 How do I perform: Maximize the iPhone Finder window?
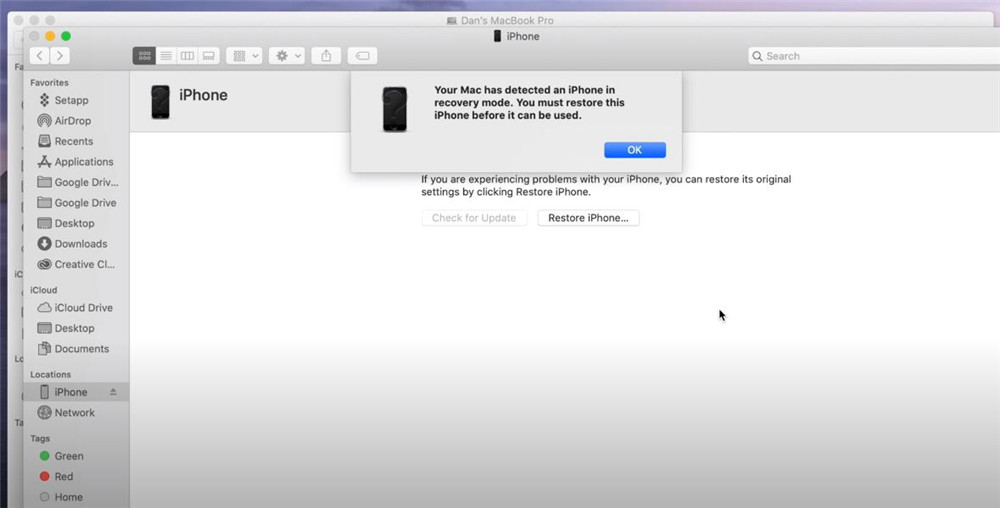(65, 36)
